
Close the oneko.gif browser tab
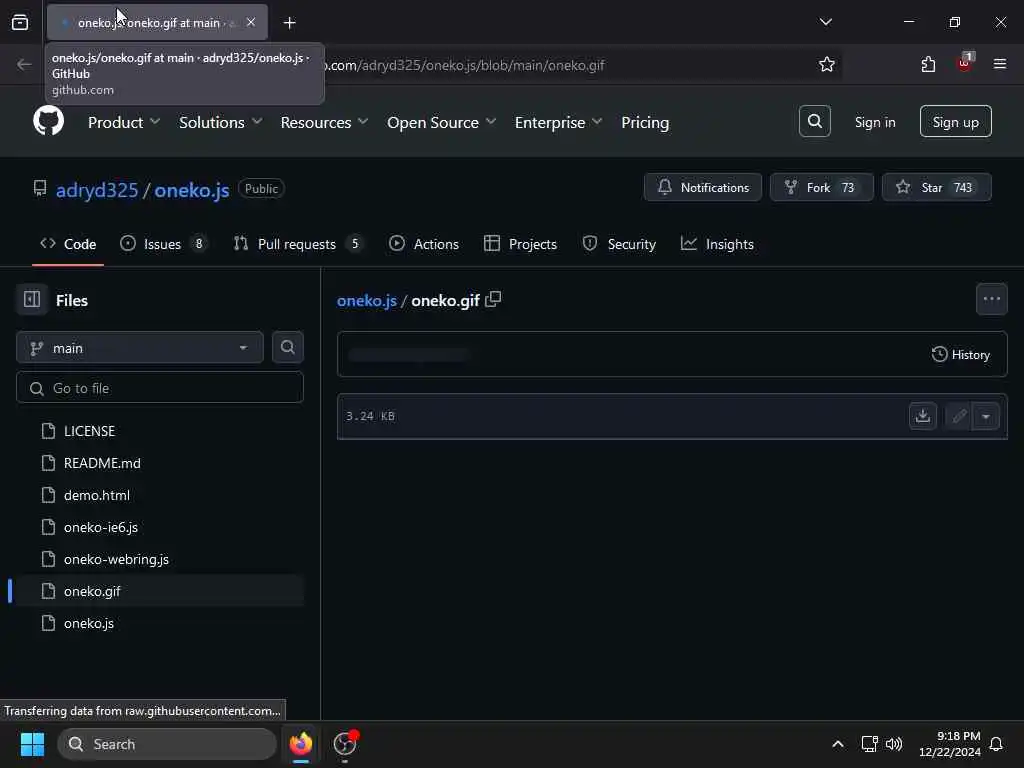pos(251,22)
